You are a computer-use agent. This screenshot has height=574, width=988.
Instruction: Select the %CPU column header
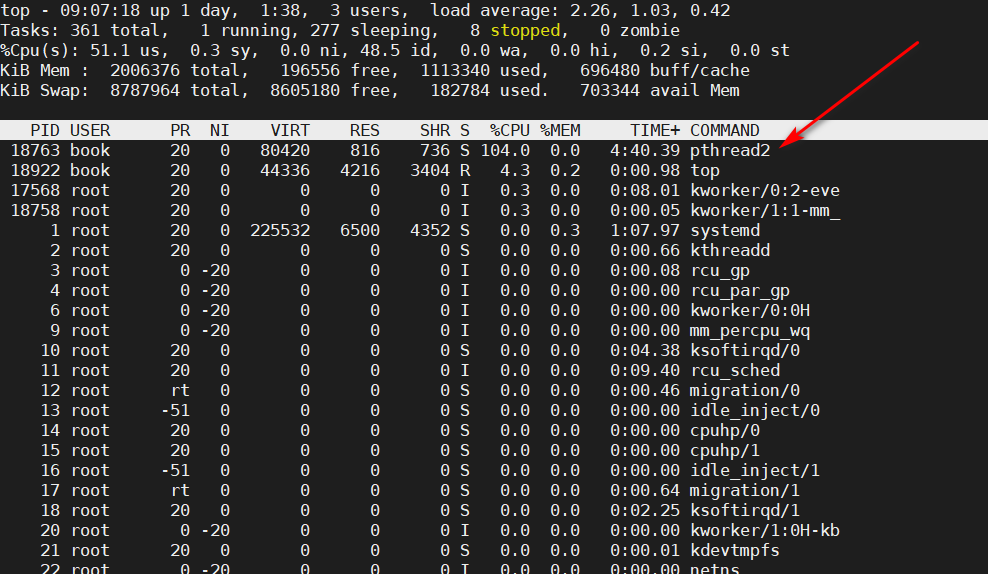[510, 130]
